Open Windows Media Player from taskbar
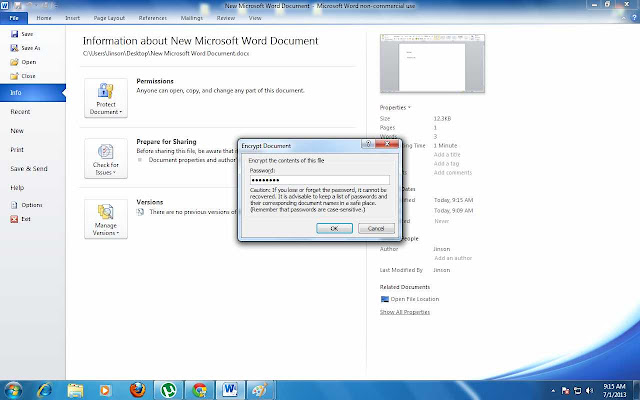 [105, 390]
